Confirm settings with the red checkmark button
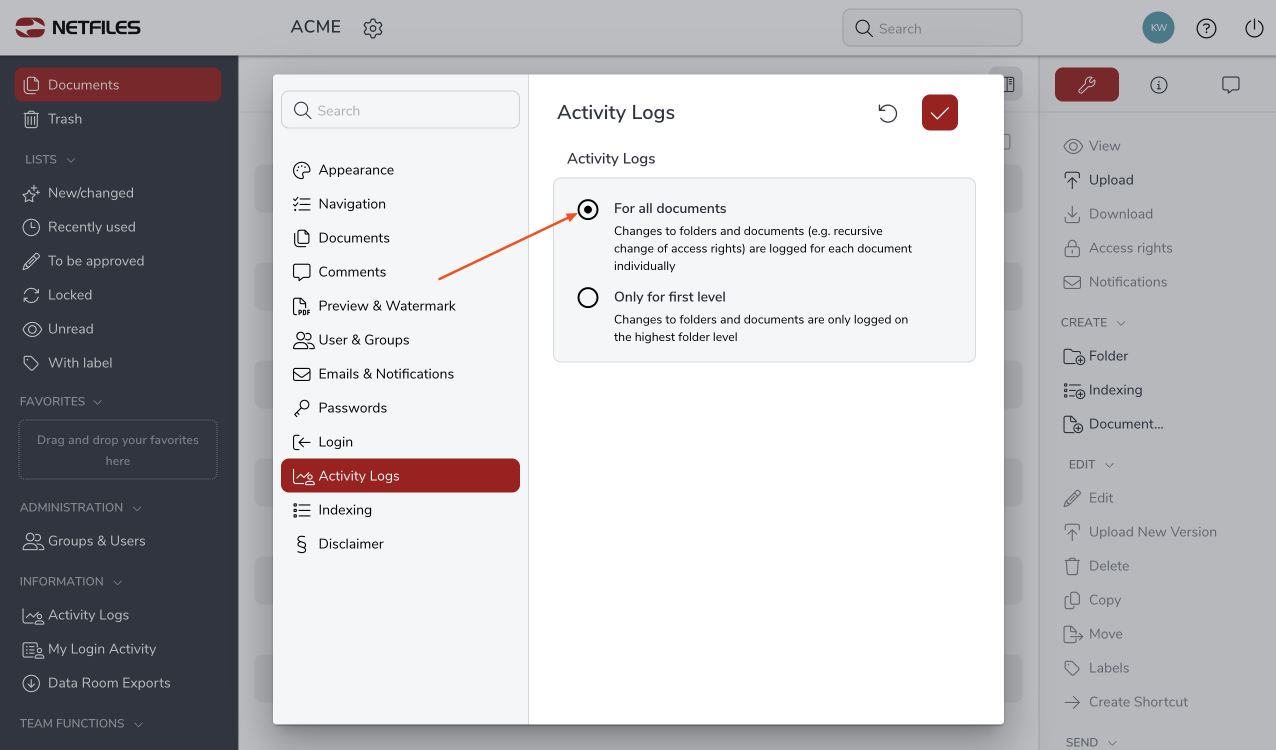The image size is (1276, 750). point(940,113)
